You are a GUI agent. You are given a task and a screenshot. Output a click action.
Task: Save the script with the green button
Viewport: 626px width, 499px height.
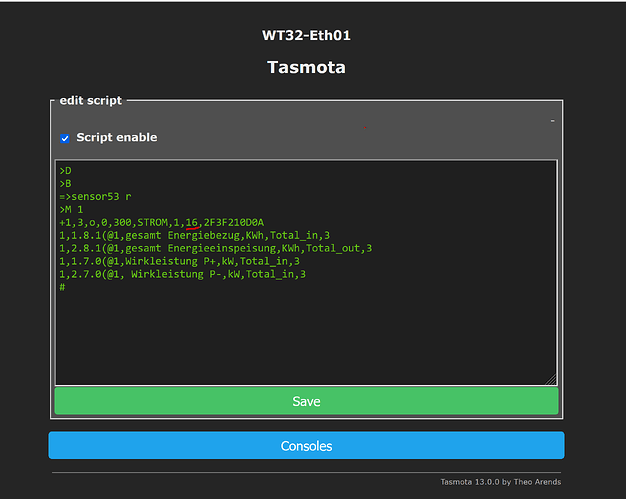point(306,401)
